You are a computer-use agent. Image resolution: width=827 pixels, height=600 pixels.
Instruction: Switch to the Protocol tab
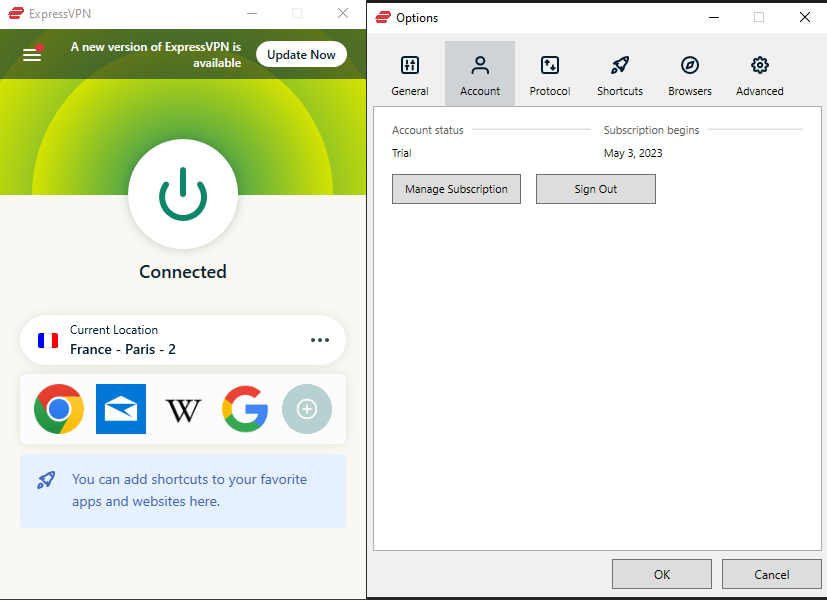pos(550,74)
